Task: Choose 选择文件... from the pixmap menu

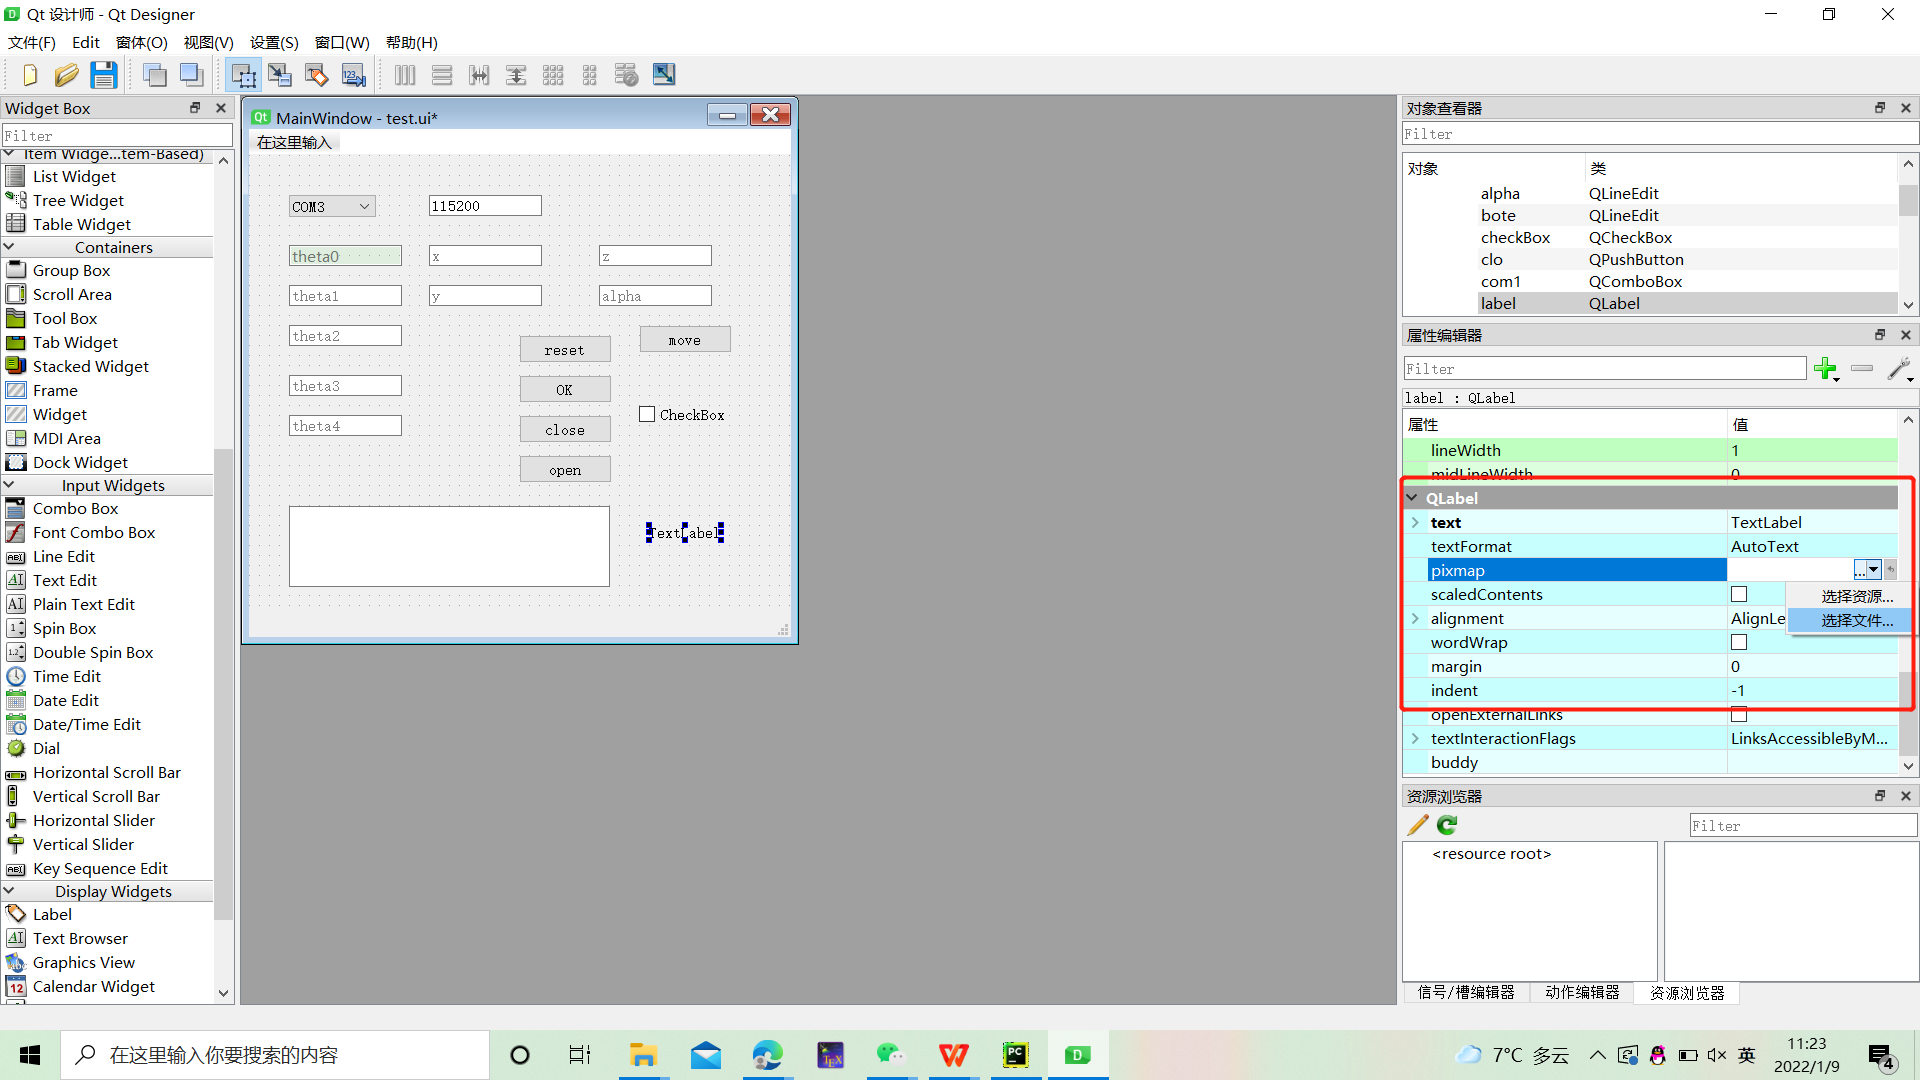Action: (x=1856, y=621)
